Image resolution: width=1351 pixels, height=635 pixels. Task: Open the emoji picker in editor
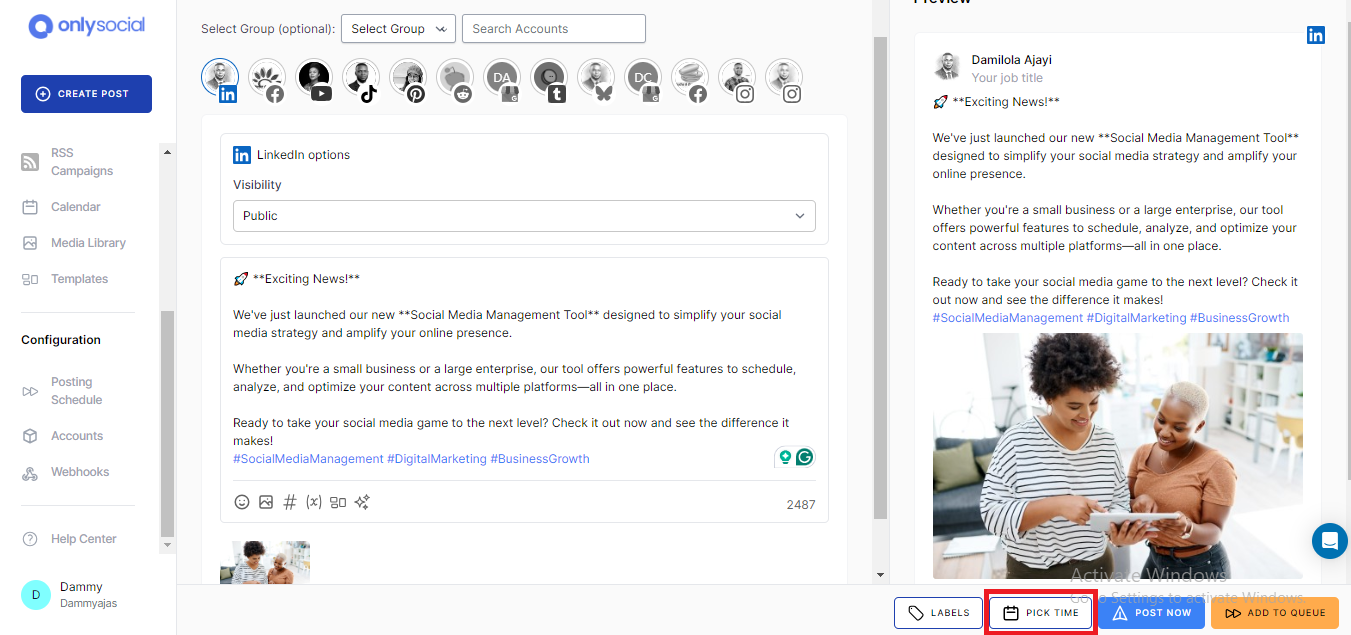pyautogui.click(x=241, y=502)
